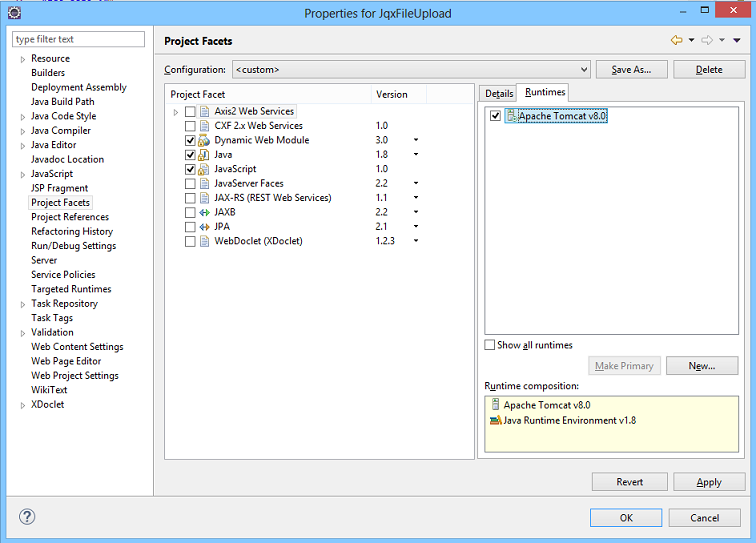Uncheck the Apache Tomcat v8.0 runtime
Screen dimensions: 756x543
point(495,116)
